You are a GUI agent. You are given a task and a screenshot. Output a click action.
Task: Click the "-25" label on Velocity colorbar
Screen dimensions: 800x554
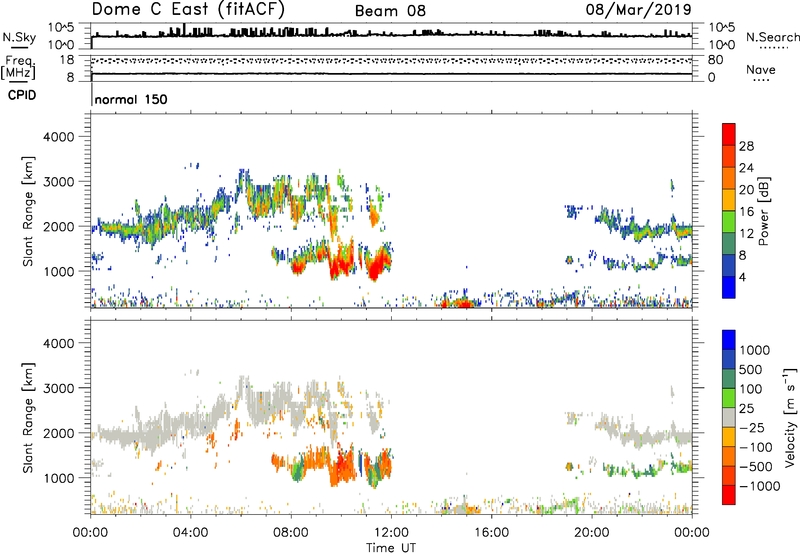(751, 427)
